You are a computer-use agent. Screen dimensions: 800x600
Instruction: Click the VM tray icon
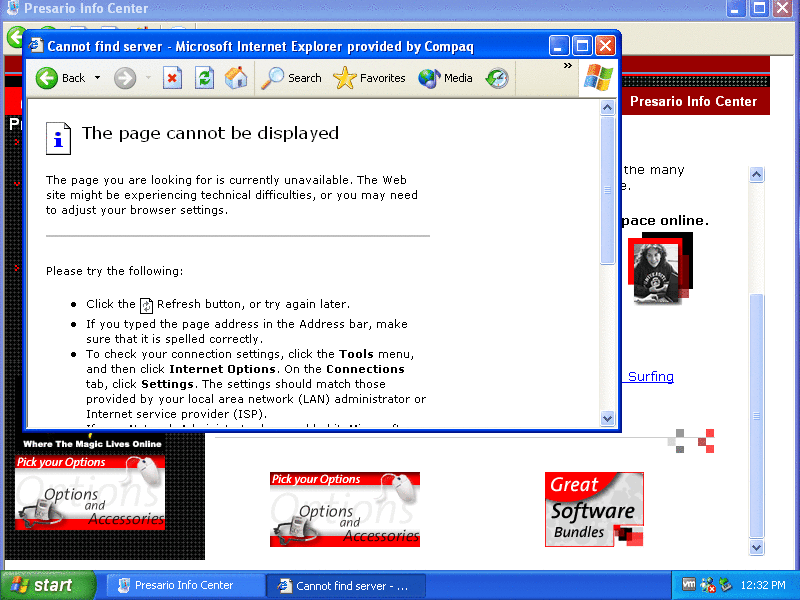[x=689, y=585]
